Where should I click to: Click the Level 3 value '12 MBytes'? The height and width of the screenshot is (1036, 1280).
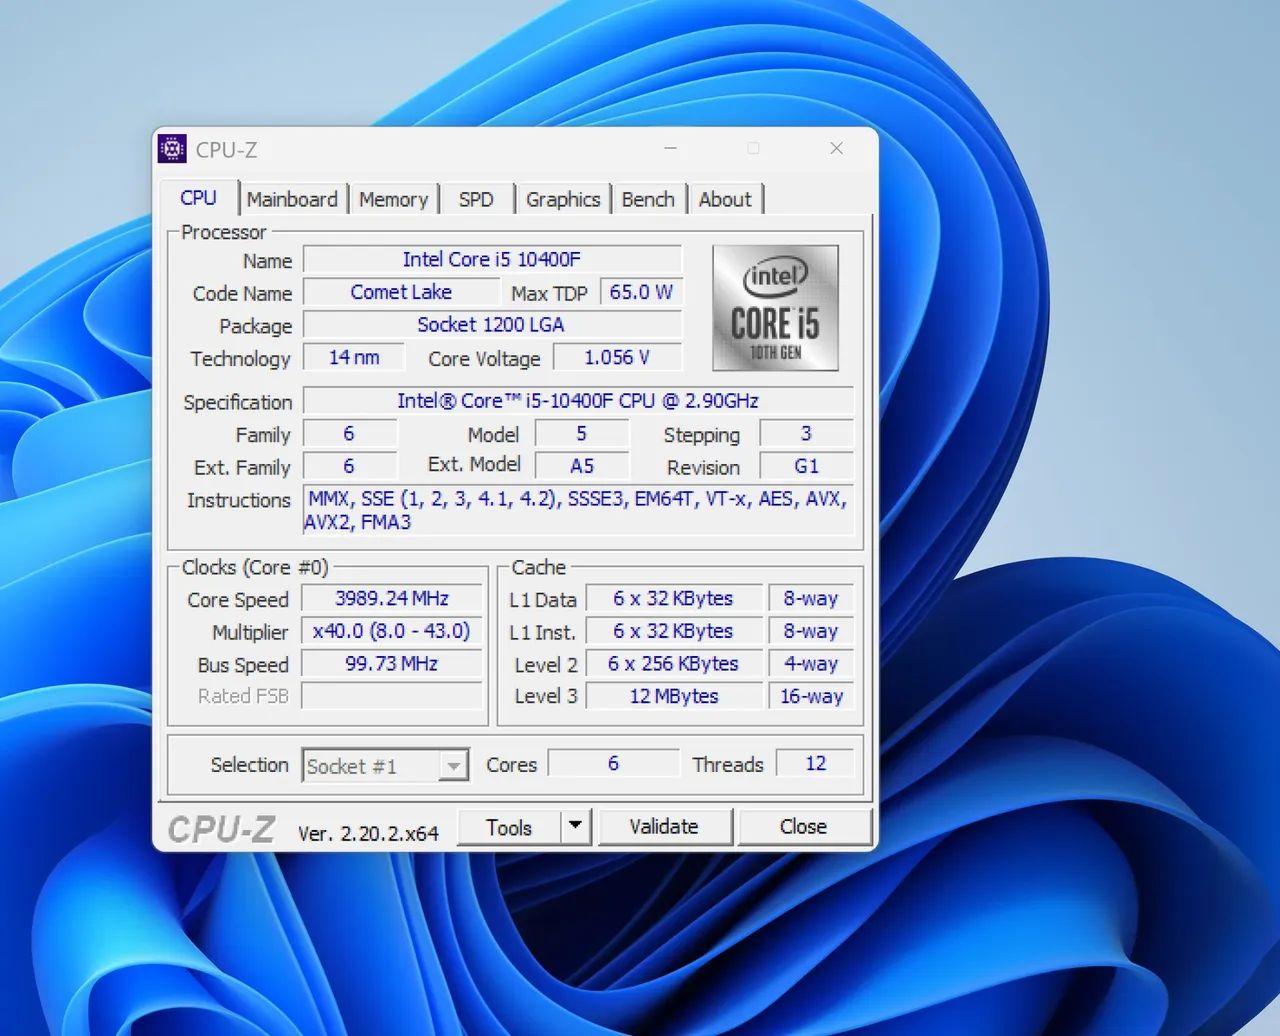pos(673,696)
